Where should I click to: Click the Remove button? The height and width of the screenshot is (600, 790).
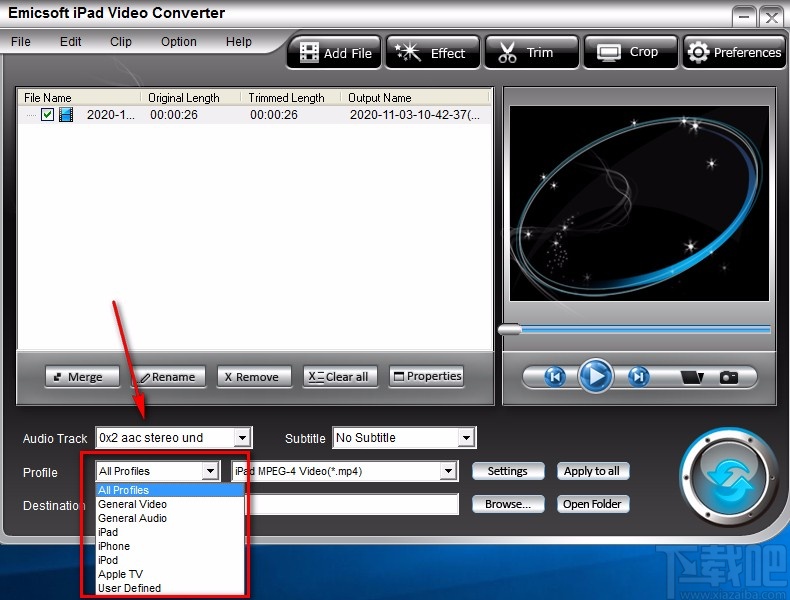[254, 377]
